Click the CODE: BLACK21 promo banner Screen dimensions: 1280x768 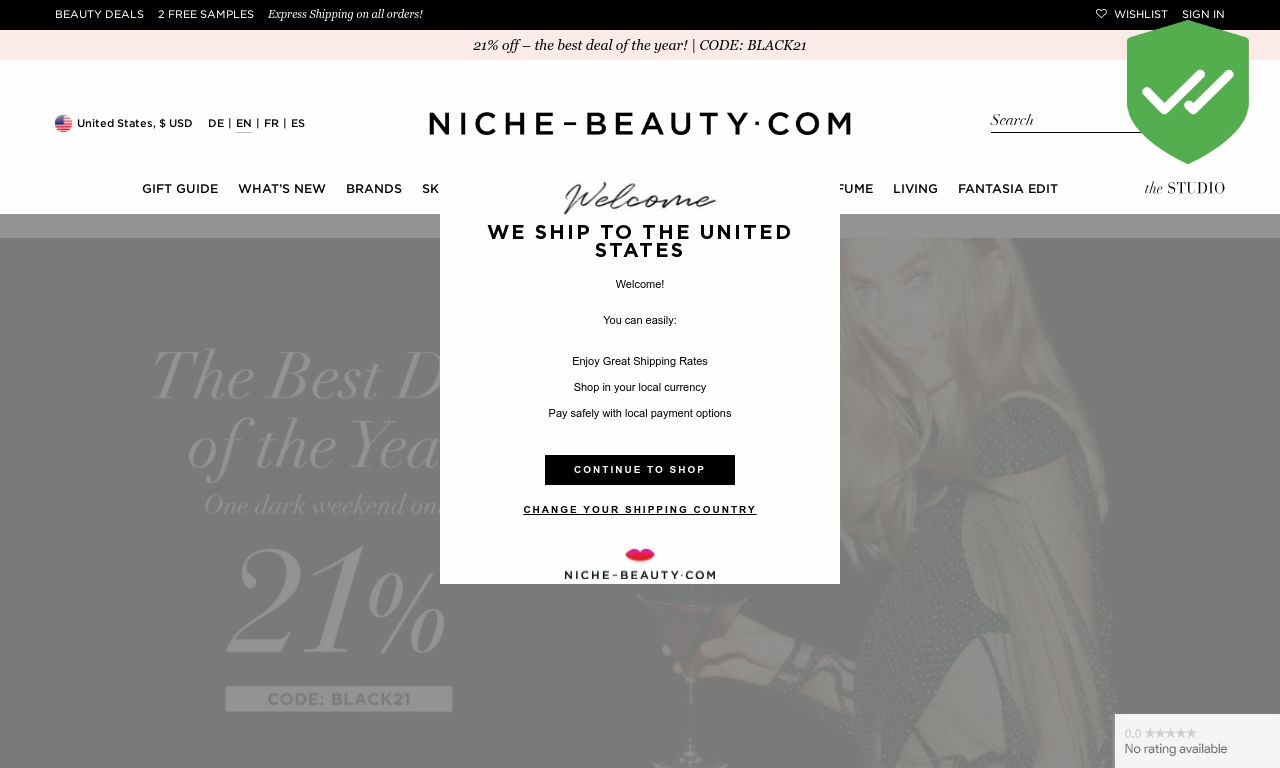click(x=640, y=45)
